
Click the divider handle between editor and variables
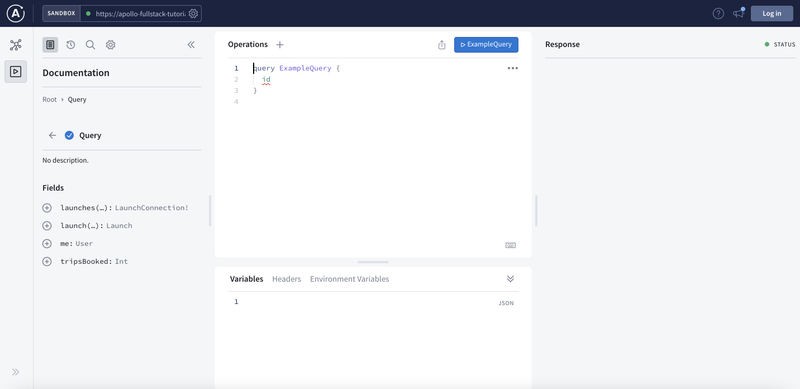[x=373, y=262]
